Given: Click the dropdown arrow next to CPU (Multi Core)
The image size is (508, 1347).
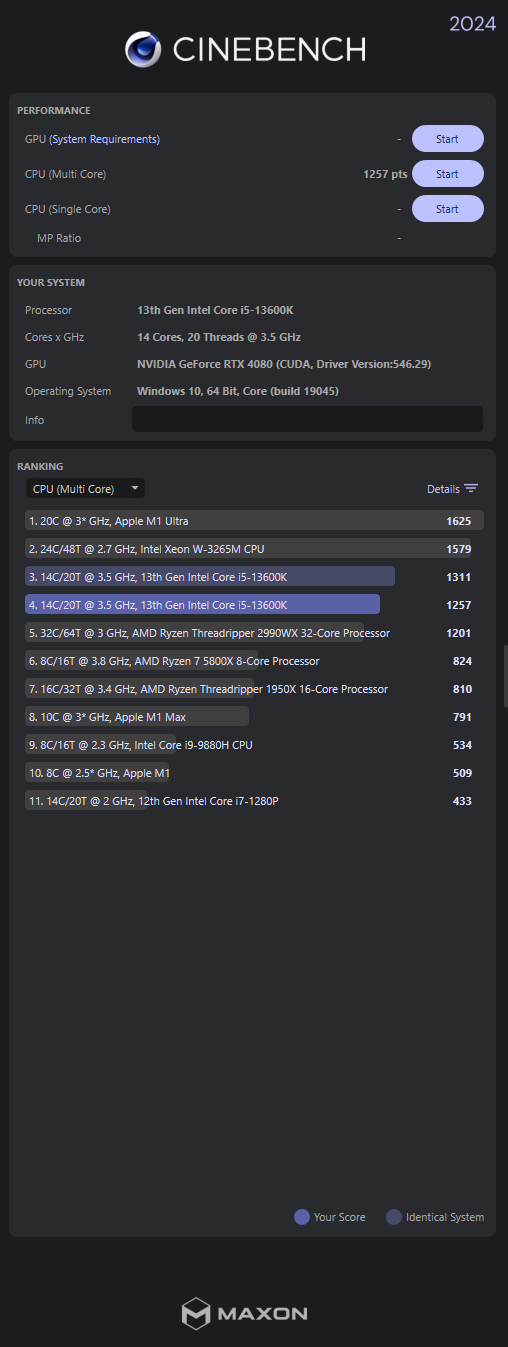Looking at the screenshot, I should 135,489.
